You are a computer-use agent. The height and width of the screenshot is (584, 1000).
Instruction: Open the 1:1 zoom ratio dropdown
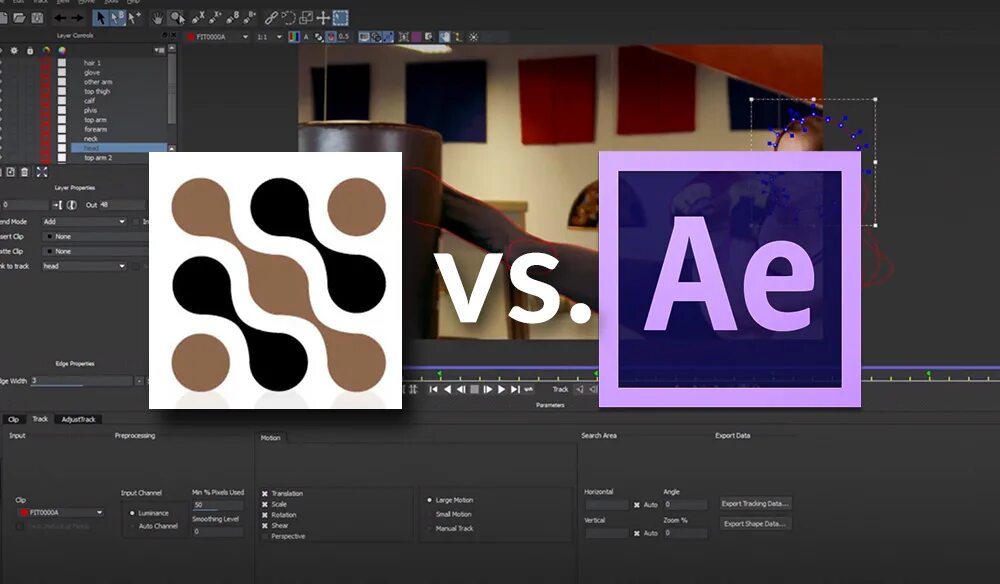point(269,37)
